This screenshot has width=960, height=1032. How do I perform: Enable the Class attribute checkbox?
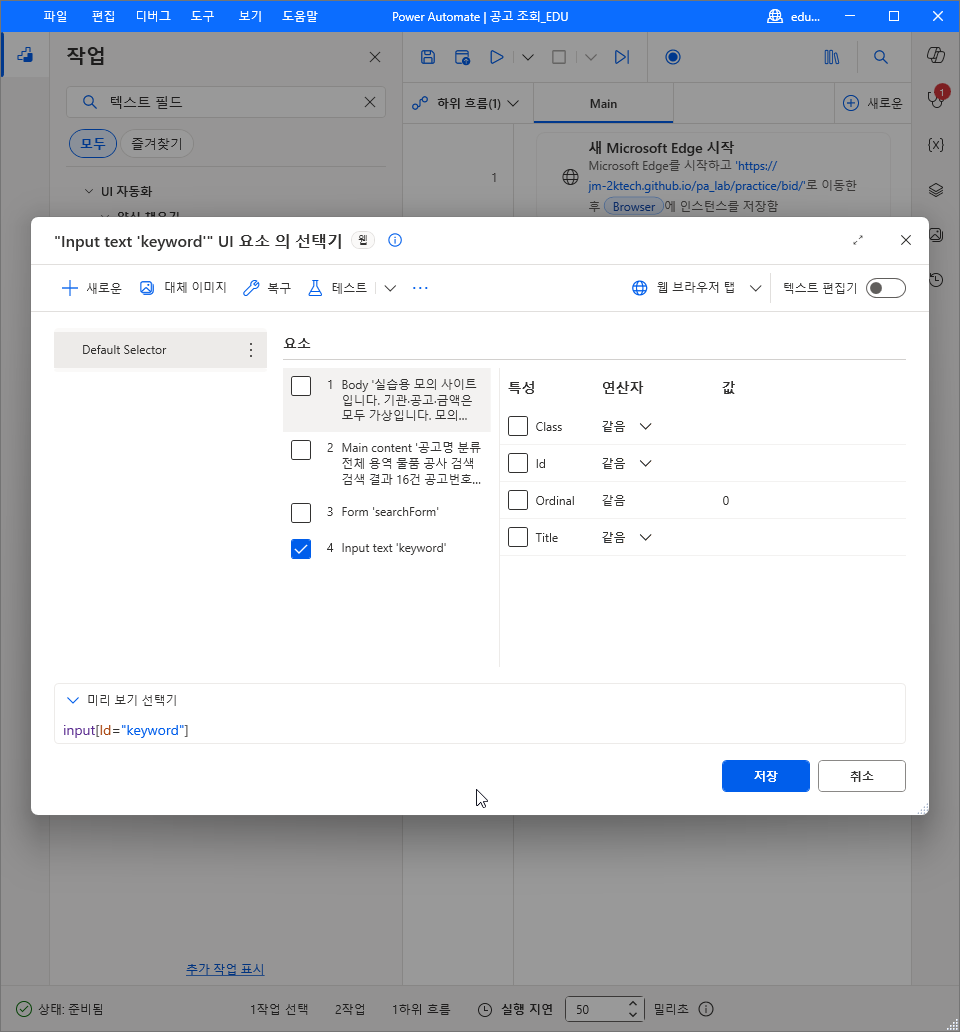click(x=518, y=426)
